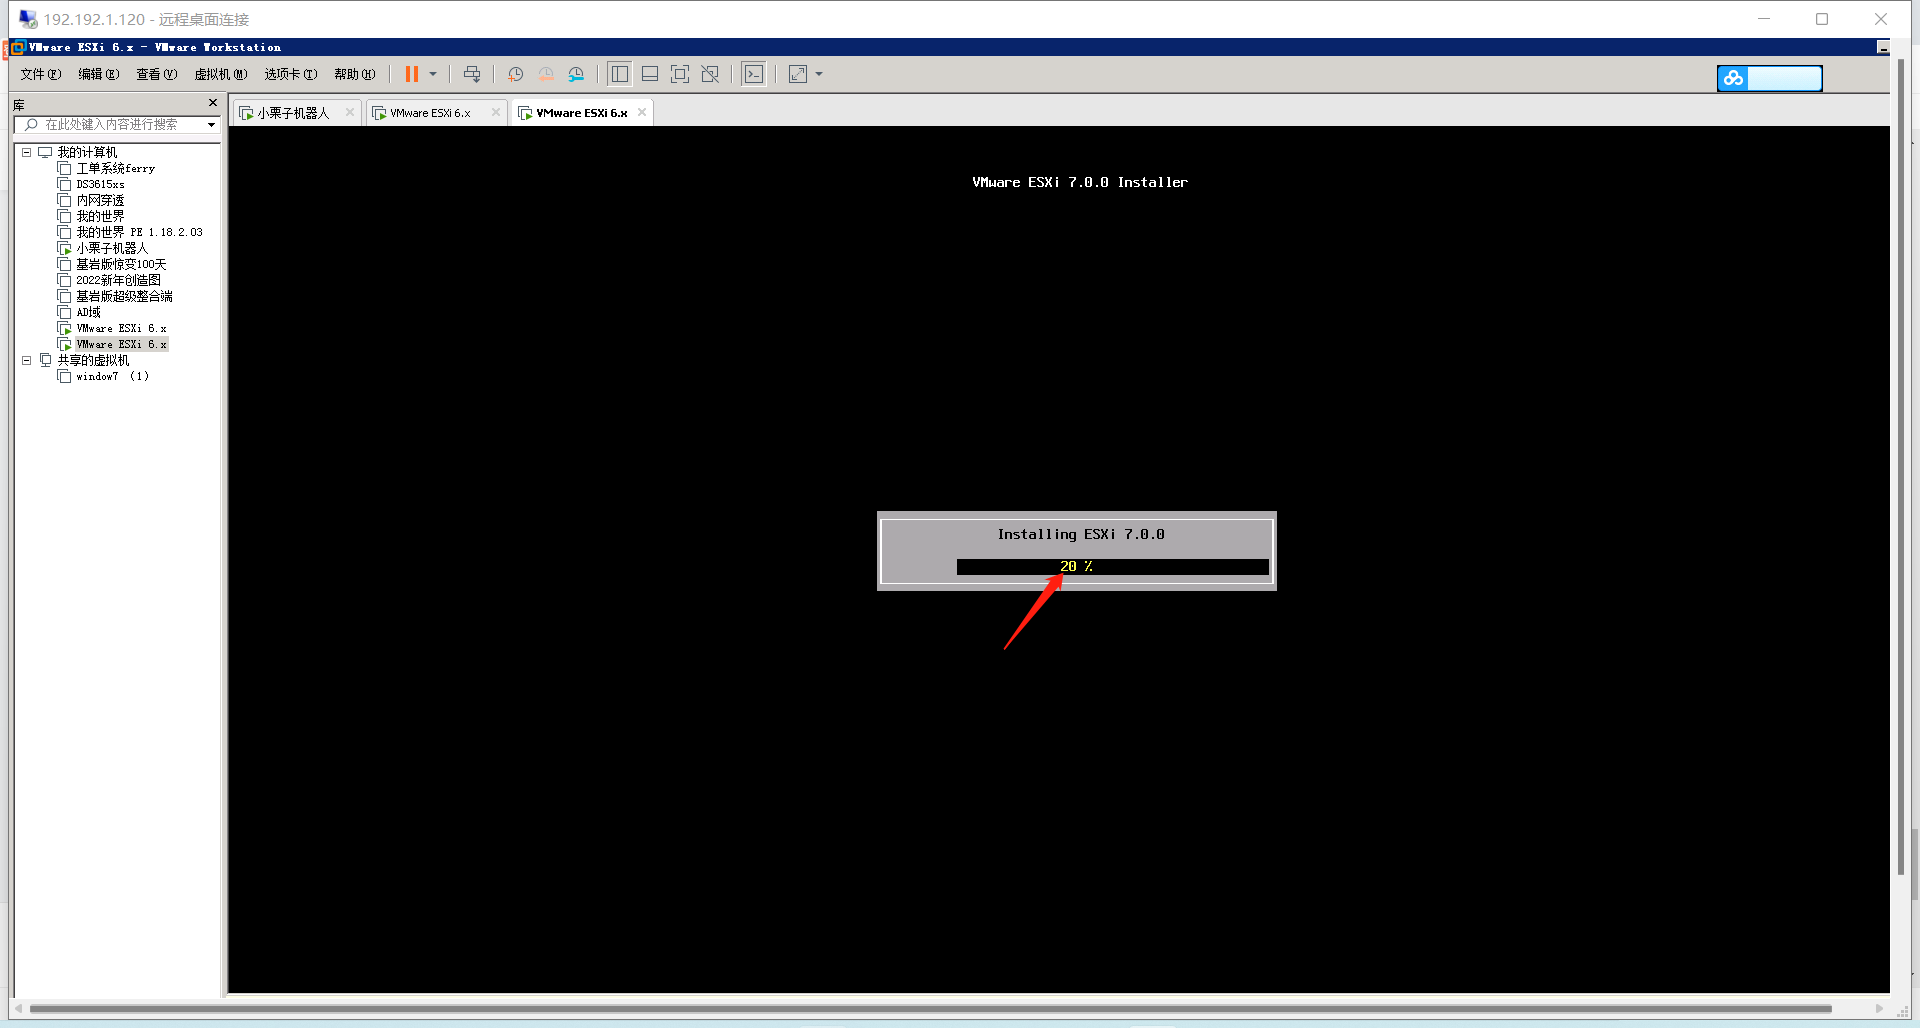The height and width of the screenshot is (1028, 1920).
Task: Switch to Unity mode
Action: tap(710, 74)
